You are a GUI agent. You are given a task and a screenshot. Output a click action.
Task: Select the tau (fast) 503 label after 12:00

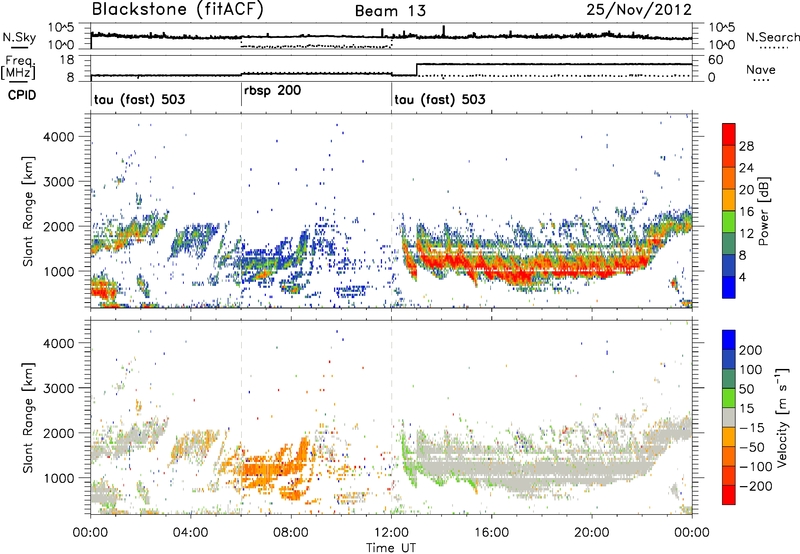(440, 99)
